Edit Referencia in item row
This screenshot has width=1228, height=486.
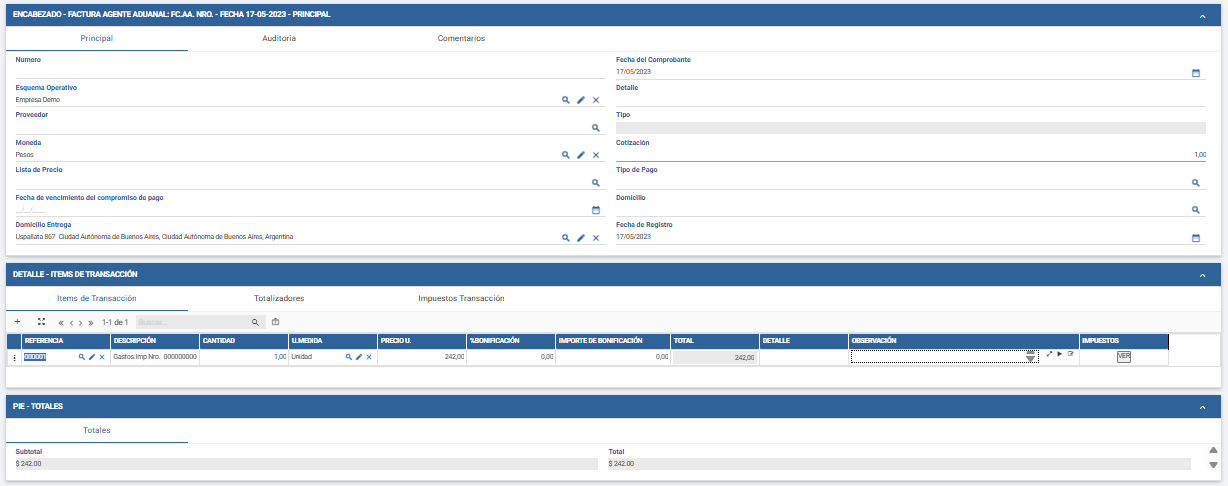[x=92, y=357]
